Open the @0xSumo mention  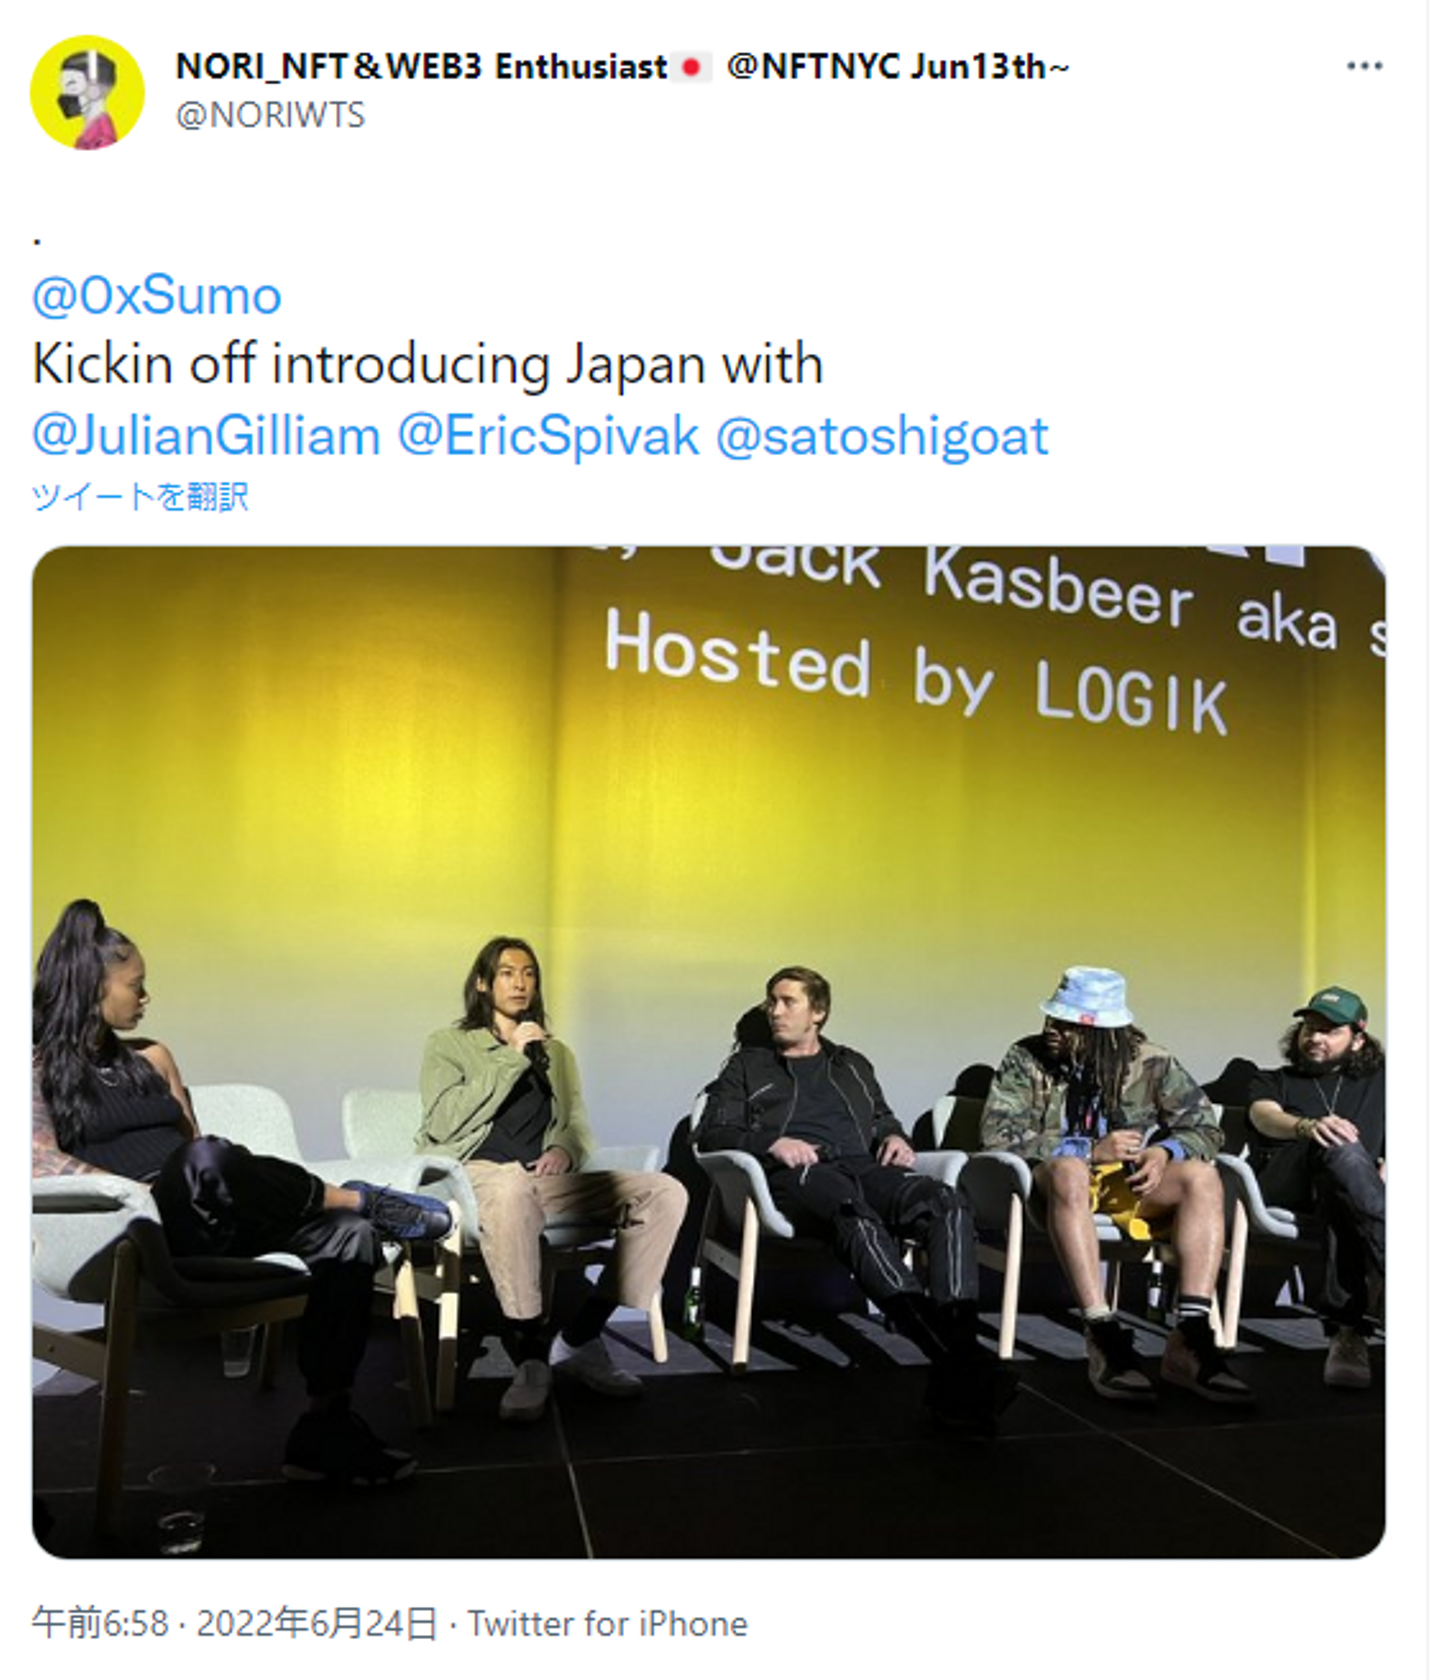click(156, 296)
